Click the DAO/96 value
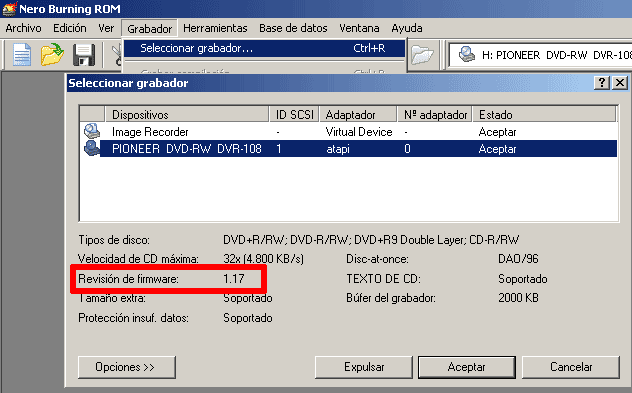Viewport: 632px width, 393px height. point(518,259)
